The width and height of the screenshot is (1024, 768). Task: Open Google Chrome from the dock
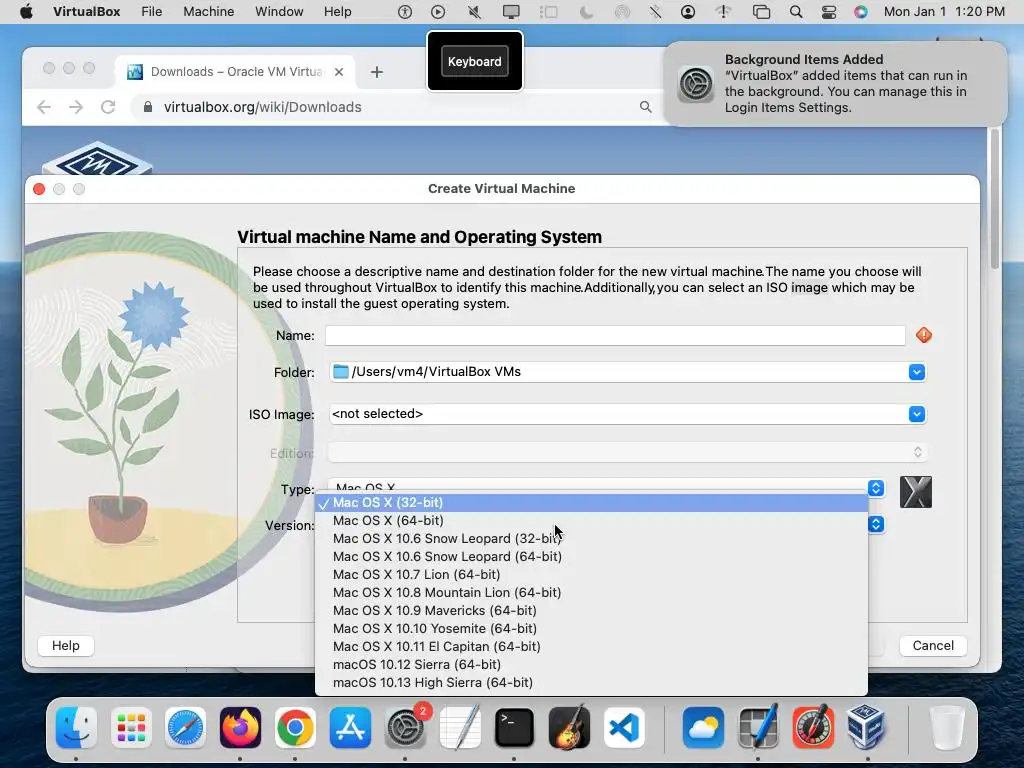click(x=295, y=728)
